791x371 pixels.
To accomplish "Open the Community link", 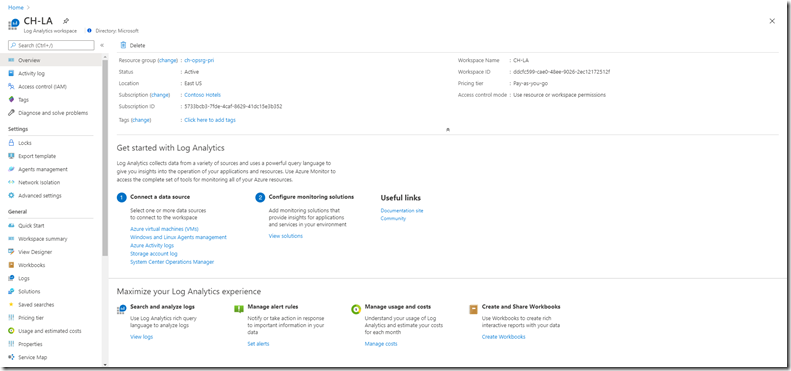I will [393, 219].
